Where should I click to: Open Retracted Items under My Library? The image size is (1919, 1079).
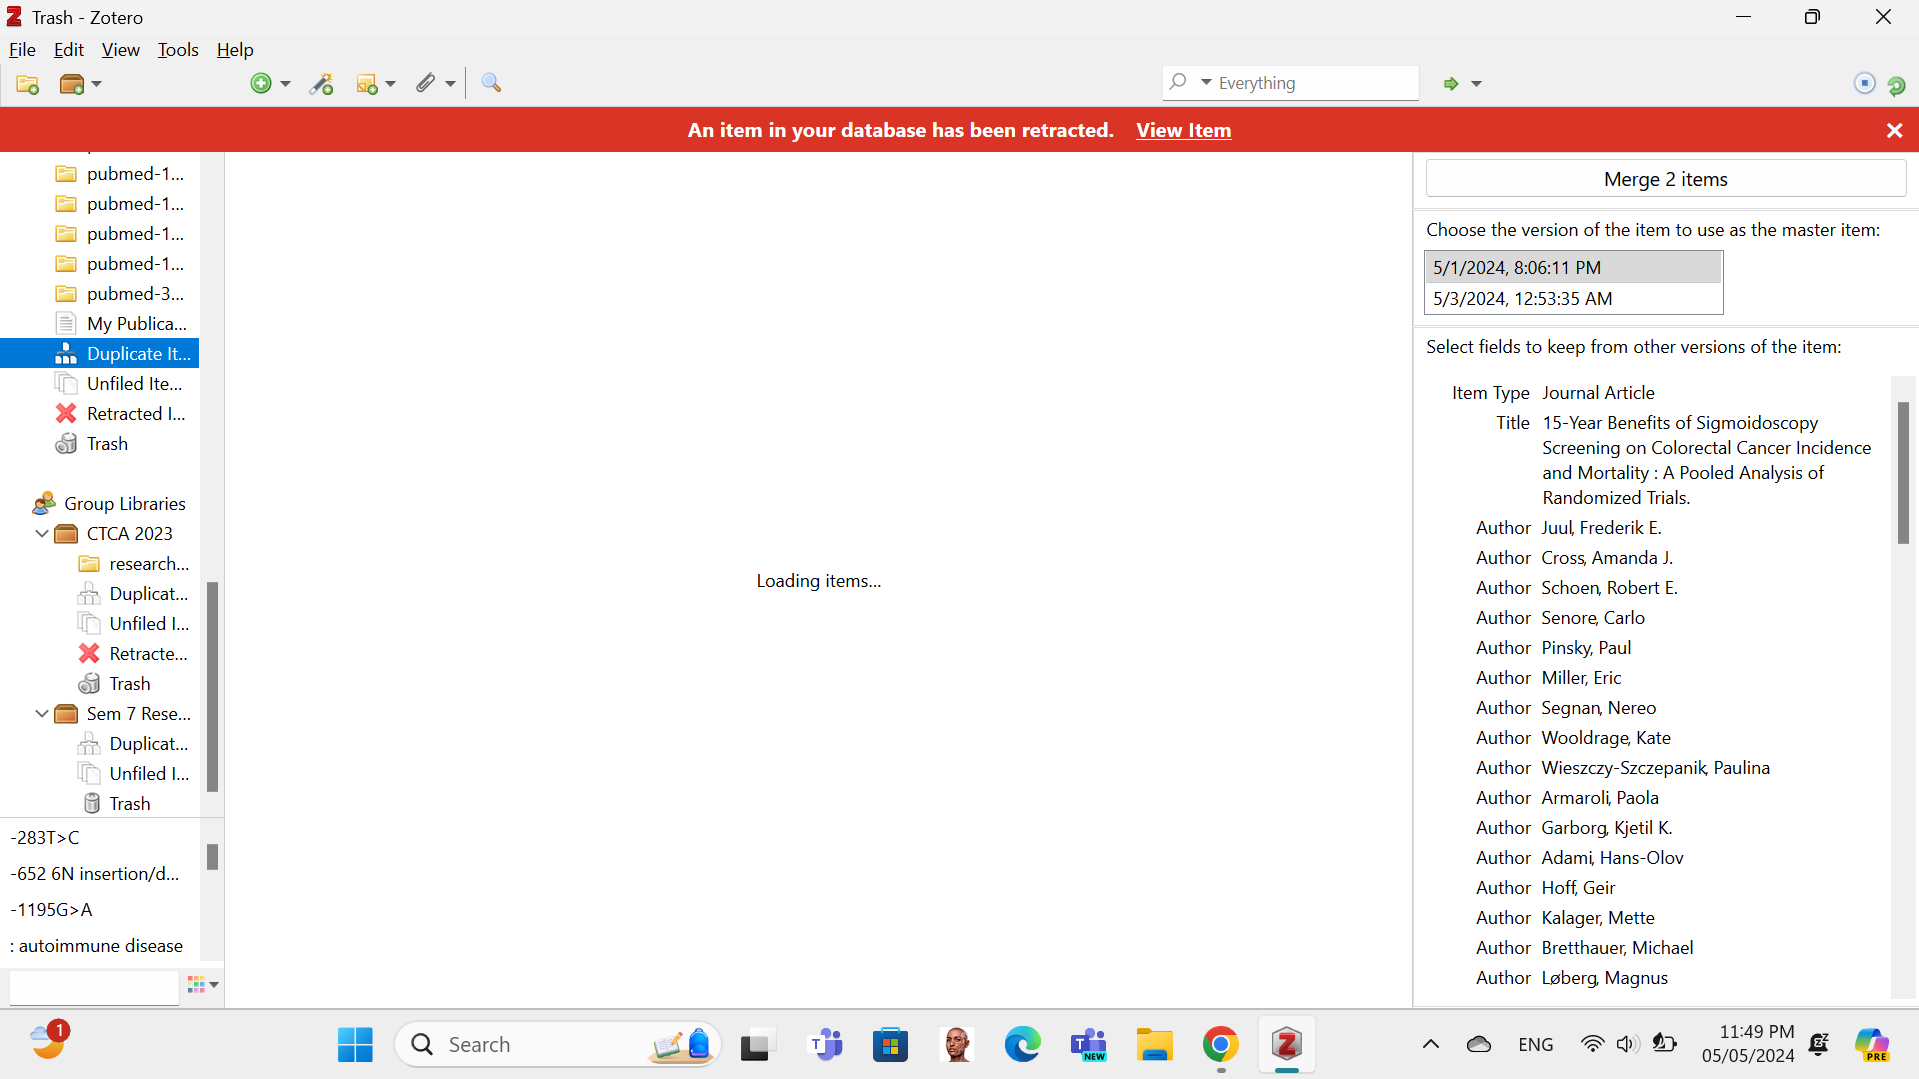click(120, 413)
